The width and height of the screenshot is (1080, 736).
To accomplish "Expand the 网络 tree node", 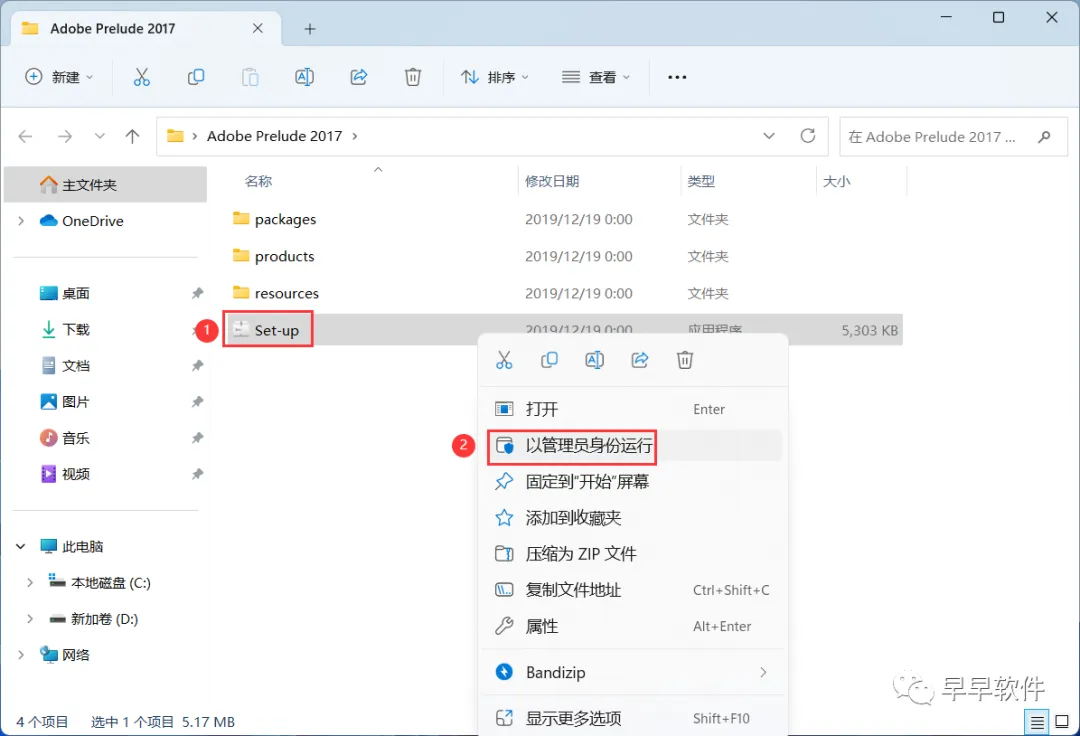I will (x=21, y=655).
